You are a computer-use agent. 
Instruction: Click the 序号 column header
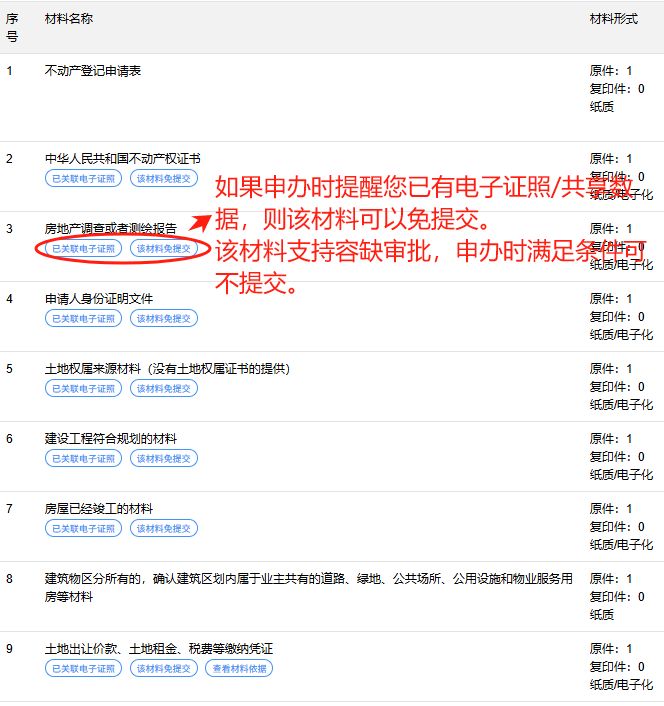coord(12,28)
